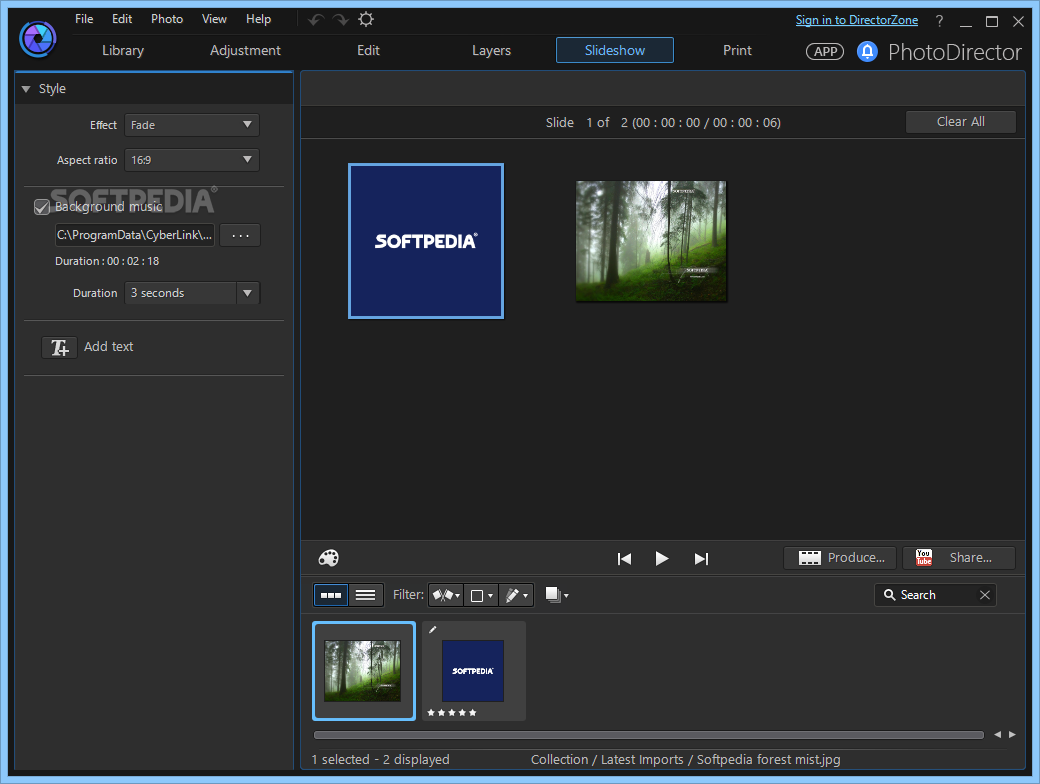Open the Effect dropdown
This screenshot has width=1040, height=784.
(192, 125)
